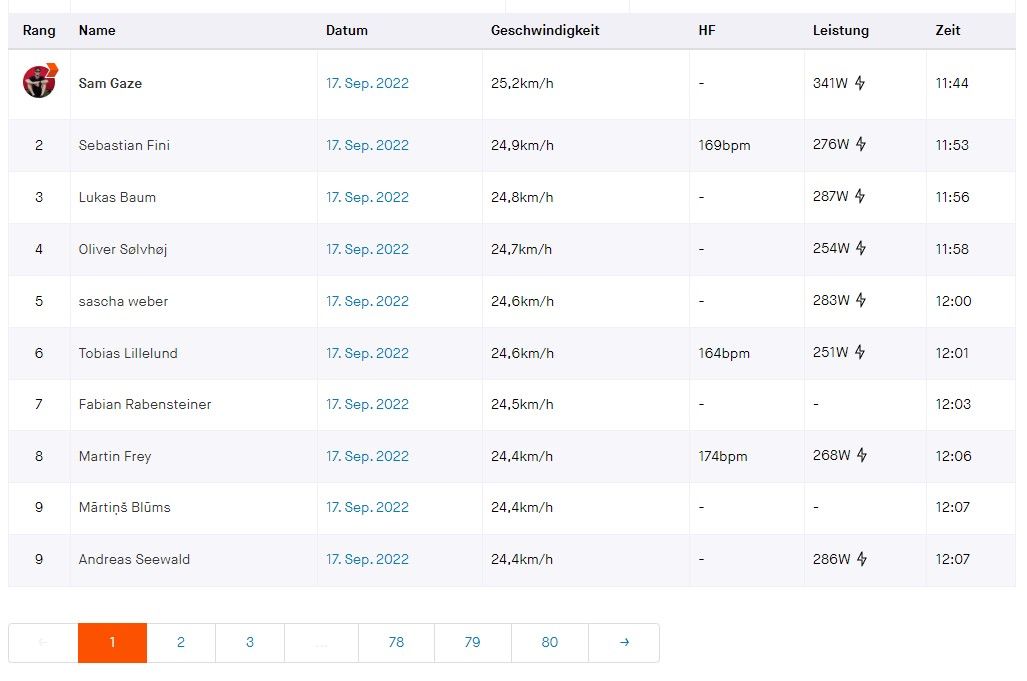The image size is (1027, 681).
Task: Click the Geschwindigkeit column header
Action: pos(545,30)
